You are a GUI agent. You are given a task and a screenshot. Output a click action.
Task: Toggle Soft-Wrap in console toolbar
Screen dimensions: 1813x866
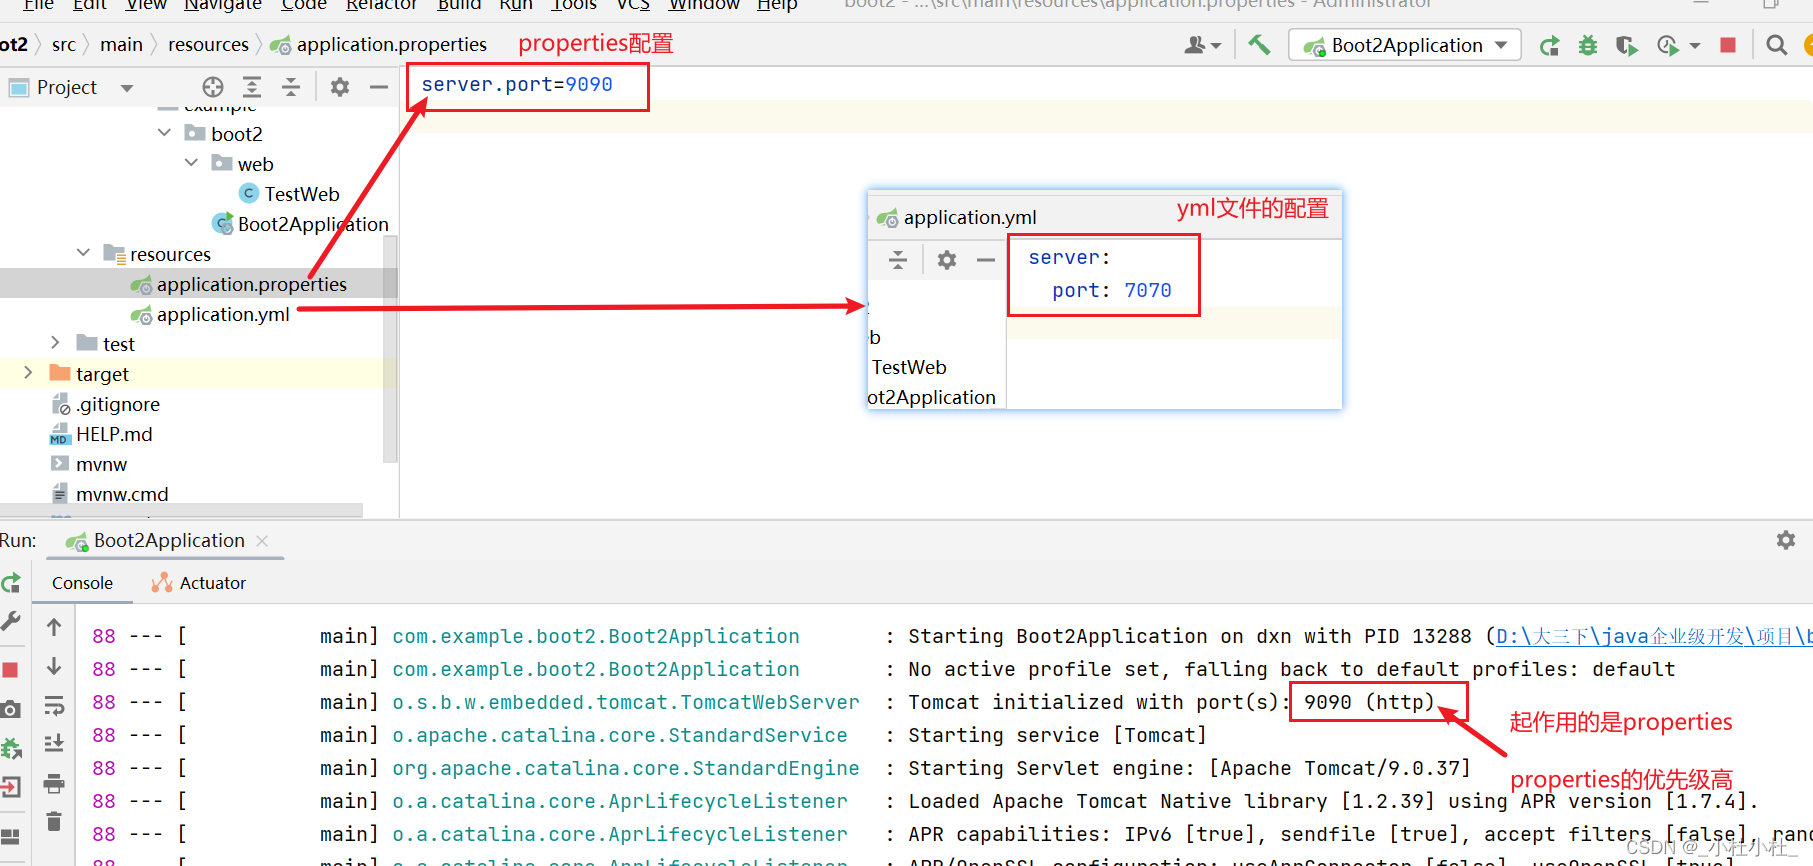point(54,706)
